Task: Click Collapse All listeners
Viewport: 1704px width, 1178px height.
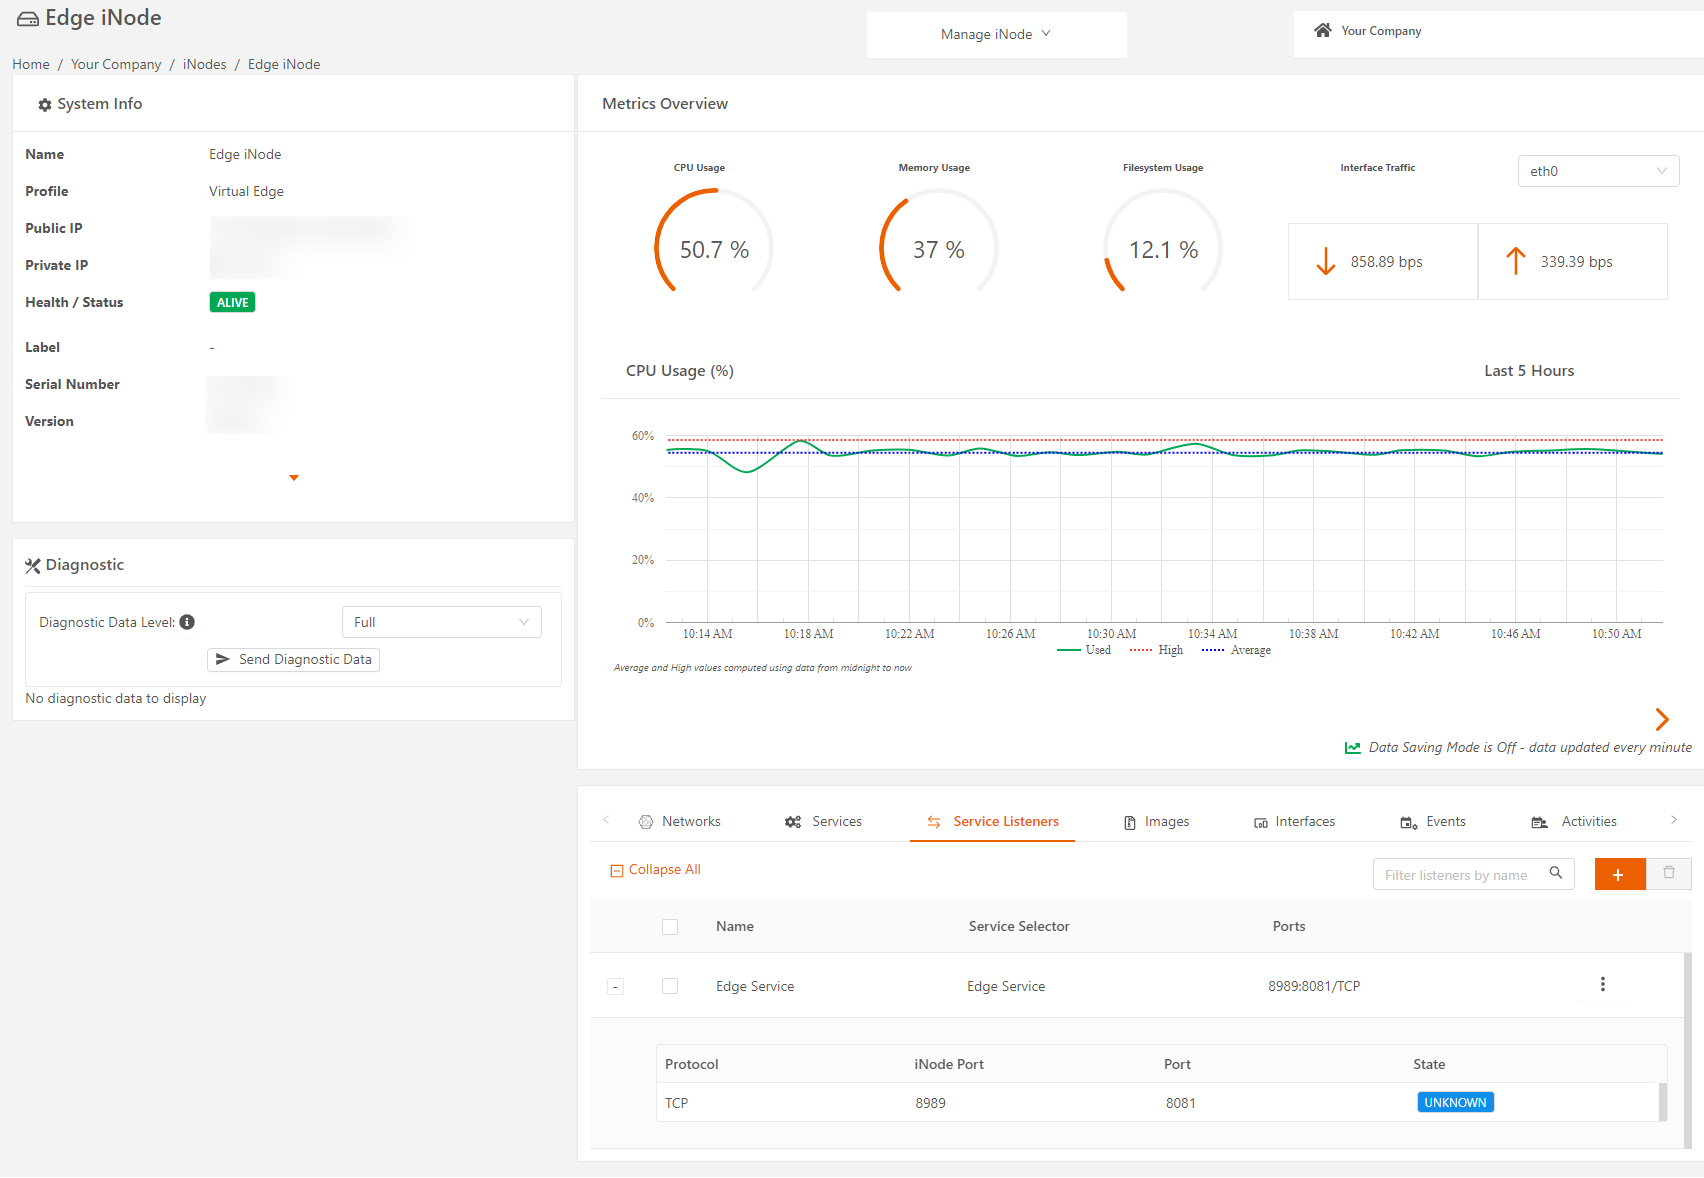Action: click(x=656, y=870)
